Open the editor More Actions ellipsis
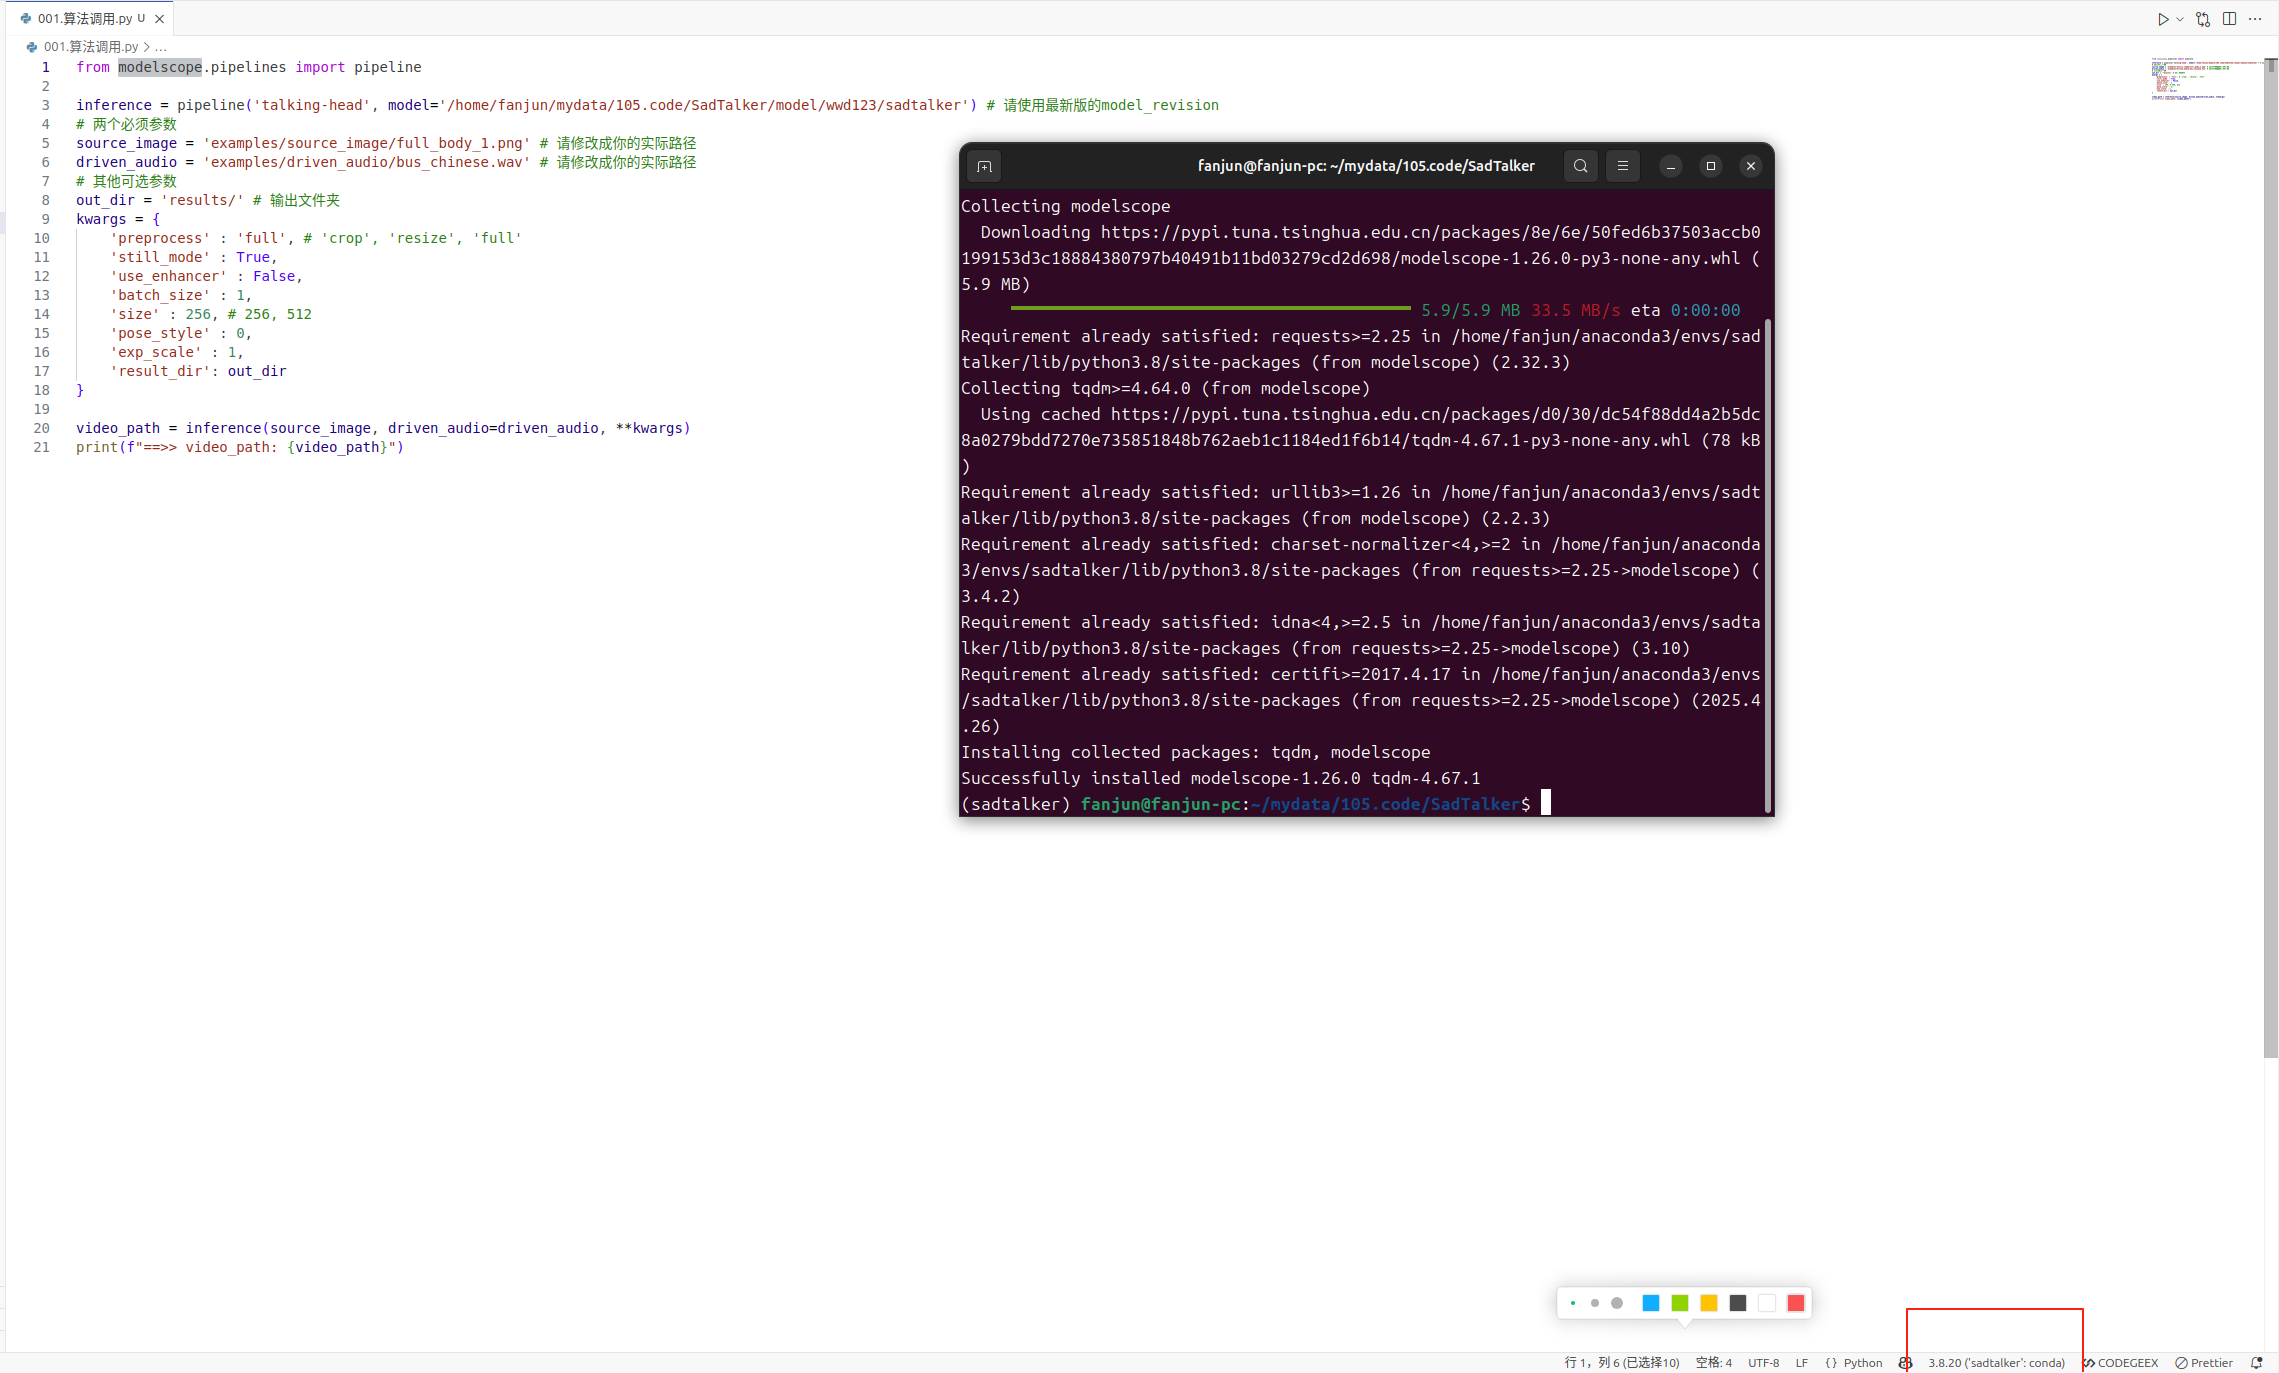Screen dimensions: 2279x1373 click(x=2255, y=19)
